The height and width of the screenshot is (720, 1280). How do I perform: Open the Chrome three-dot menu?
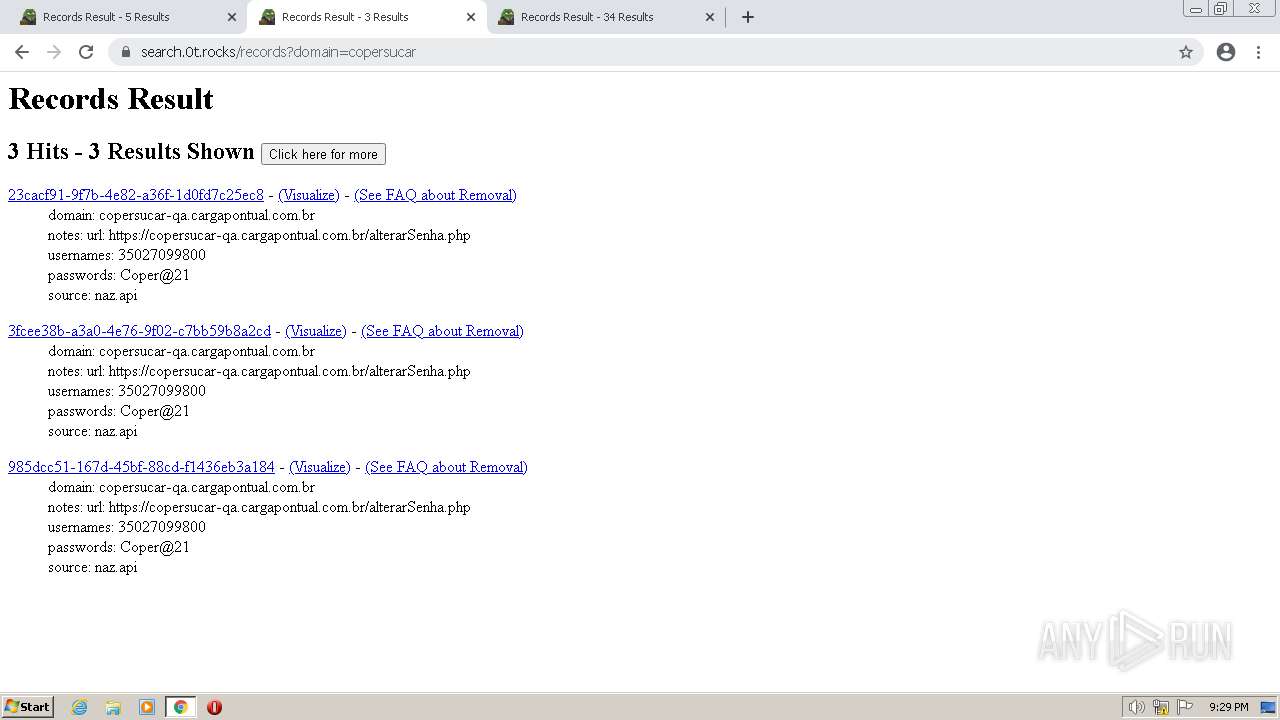1259,52
